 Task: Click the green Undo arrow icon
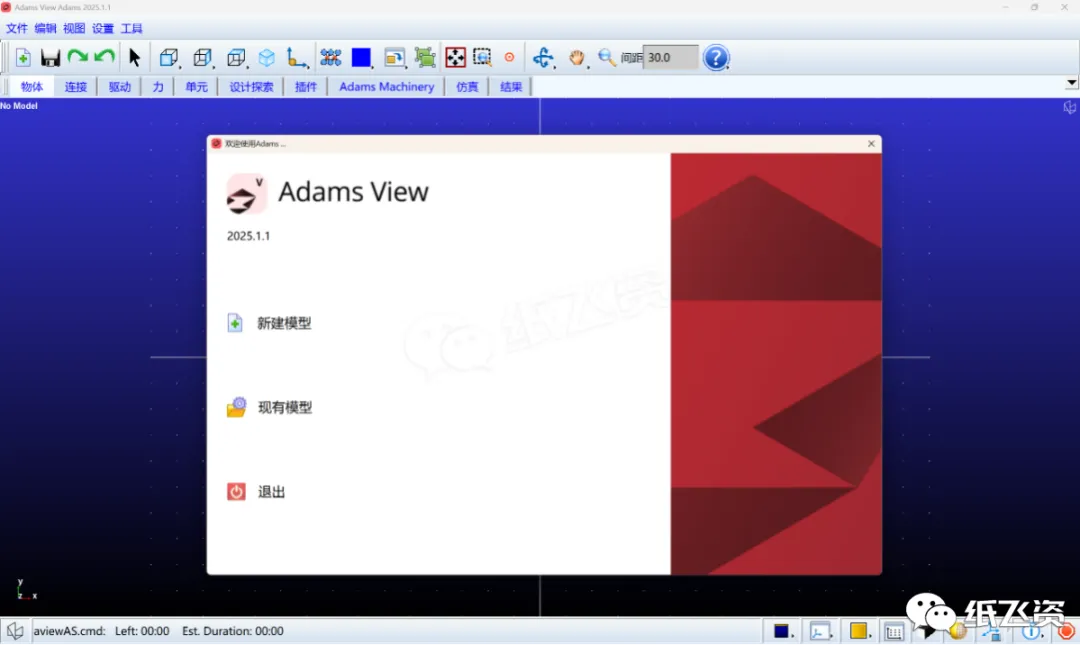105,57
